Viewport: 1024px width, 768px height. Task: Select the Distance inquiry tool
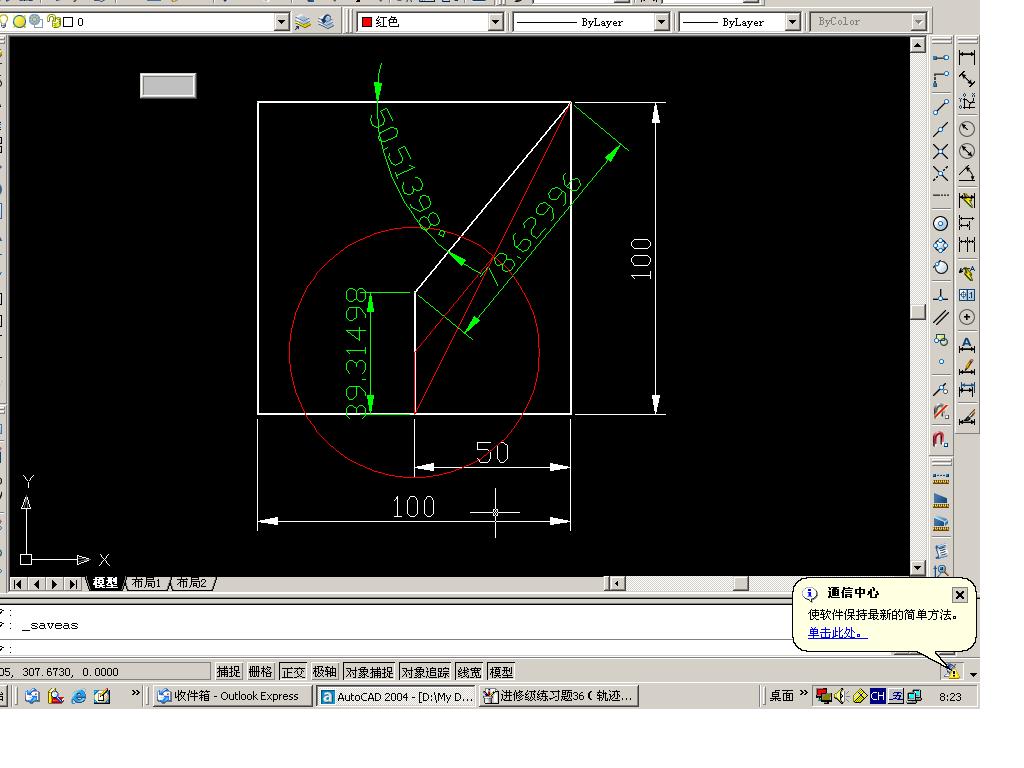940,479
